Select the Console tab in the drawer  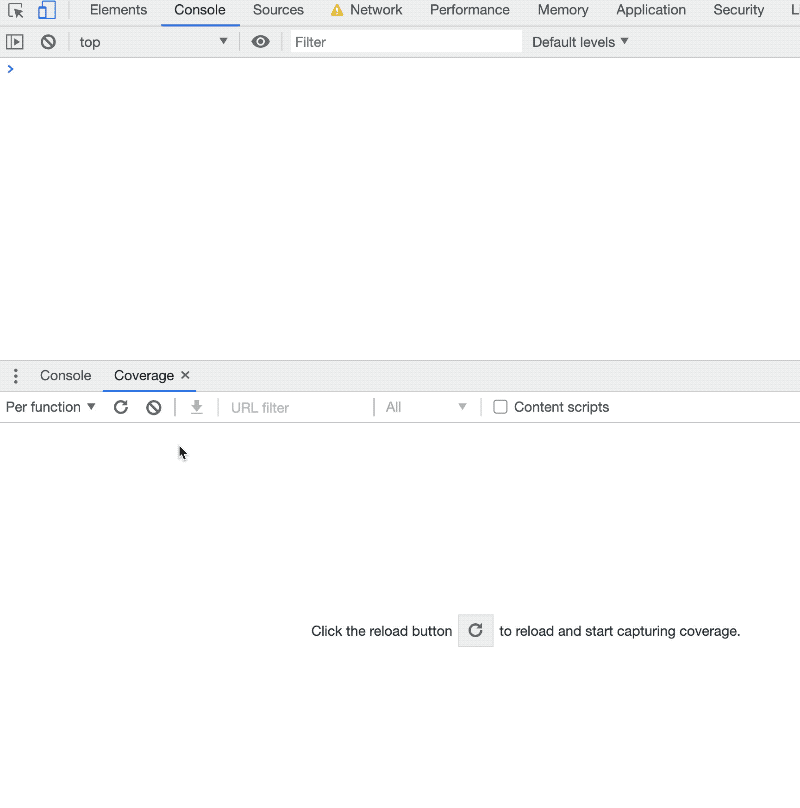tap(66, 376)
